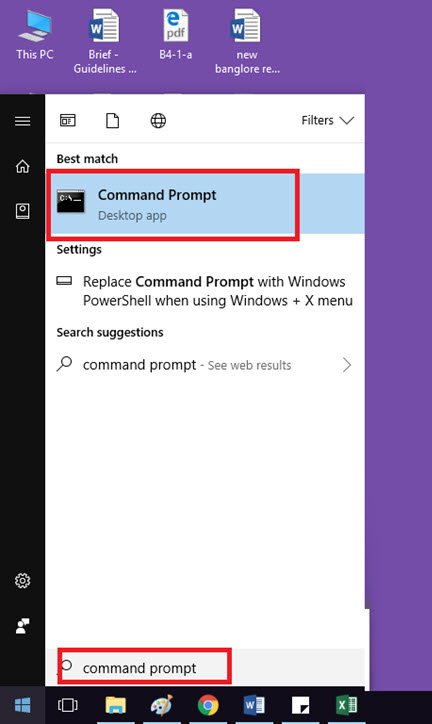Go to Home in search sidebar
The height and width of the screenshot is (724, 432).
[x=23, y=166]
